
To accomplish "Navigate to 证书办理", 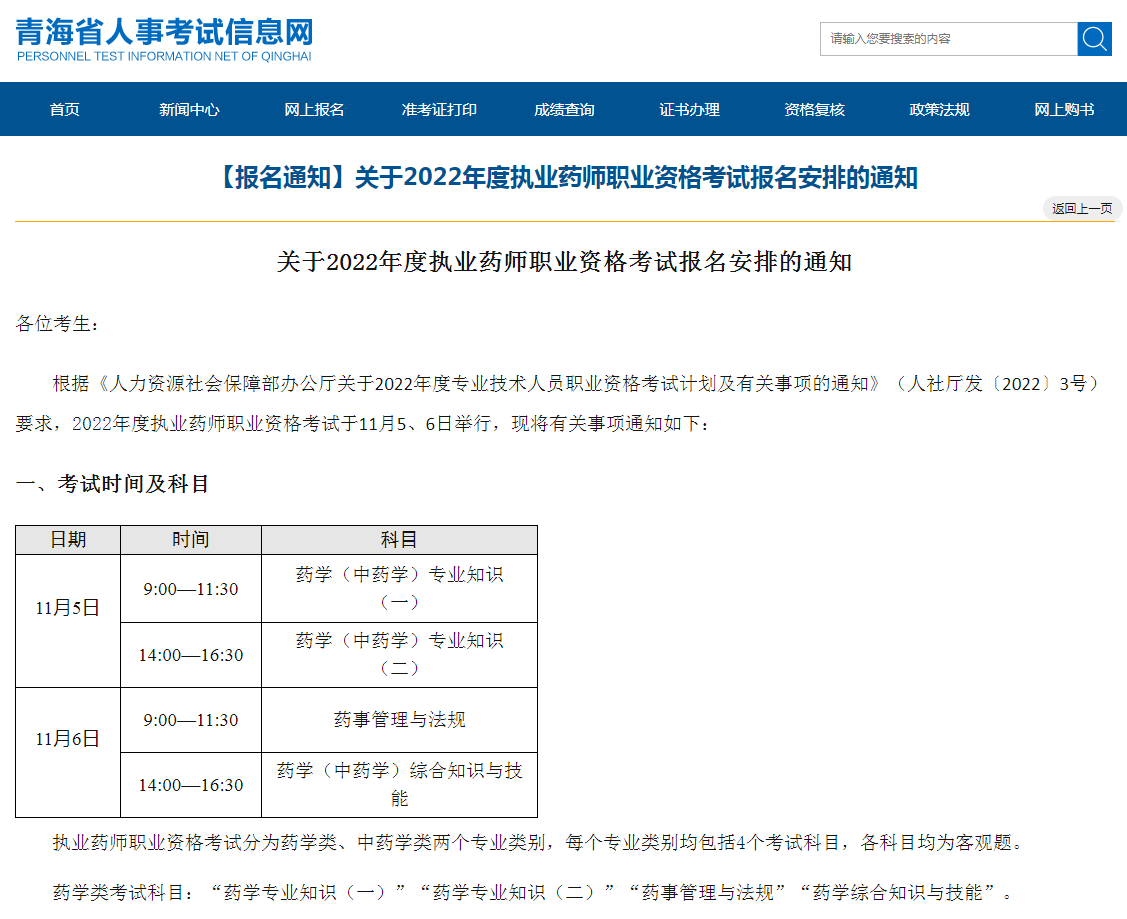I will click(x=689, y=110).
